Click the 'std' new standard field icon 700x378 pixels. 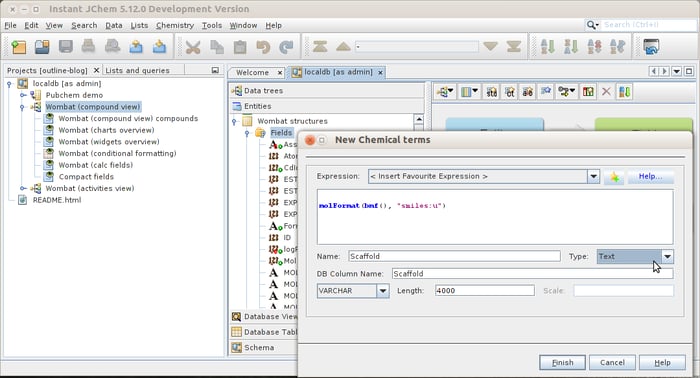[492, 92]
